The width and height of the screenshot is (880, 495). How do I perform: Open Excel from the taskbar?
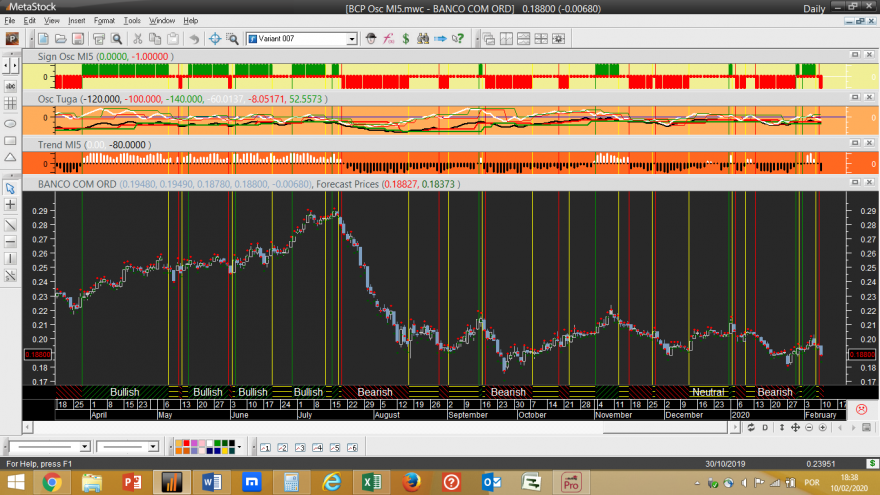click(x=372, y=483)
